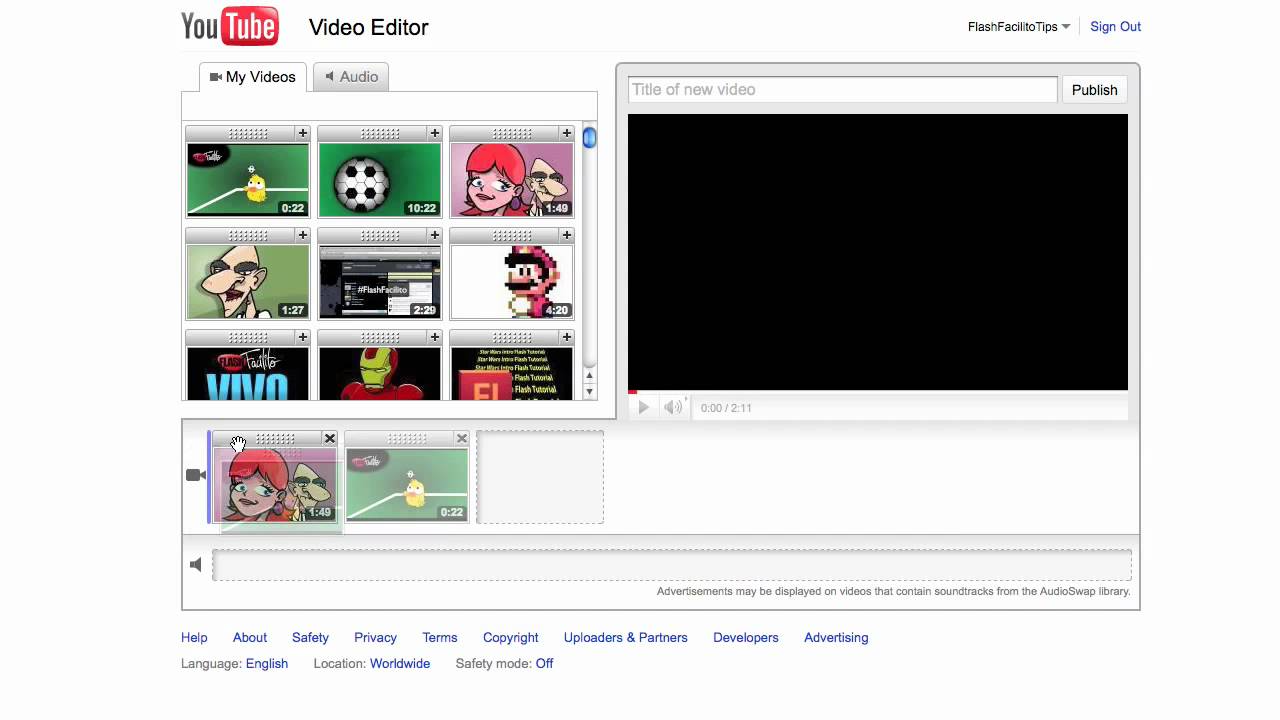Click drag handle above the soccer ball thumbnail

point(380,133)
